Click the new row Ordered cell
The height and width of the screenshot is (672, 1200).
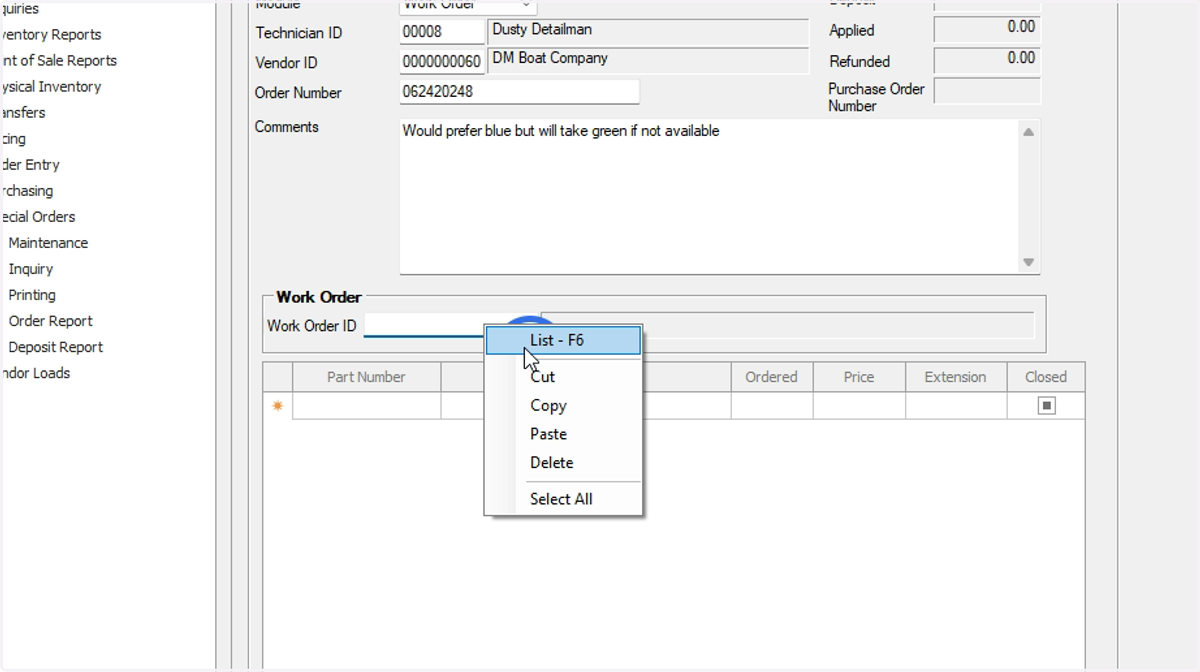click(771, 405)
